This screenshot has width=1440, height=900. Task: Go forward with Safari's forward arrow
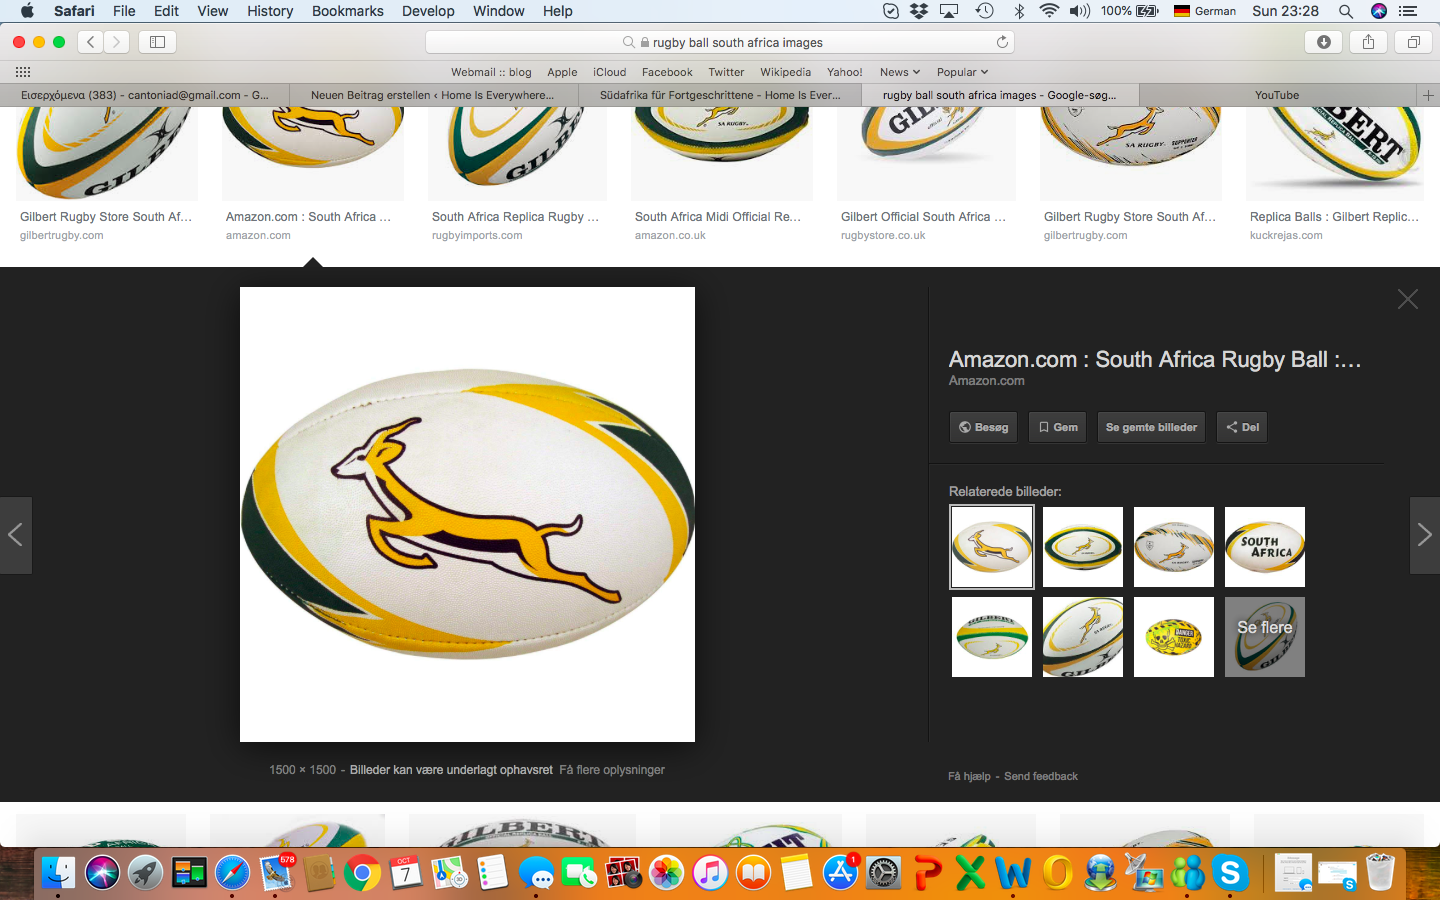click(117, 42)
